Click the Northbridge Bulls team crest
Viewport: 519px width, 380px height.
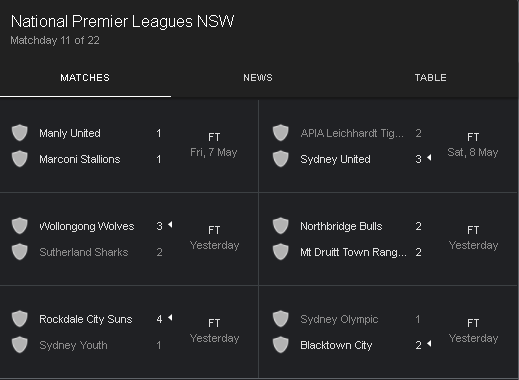point(281,226)
